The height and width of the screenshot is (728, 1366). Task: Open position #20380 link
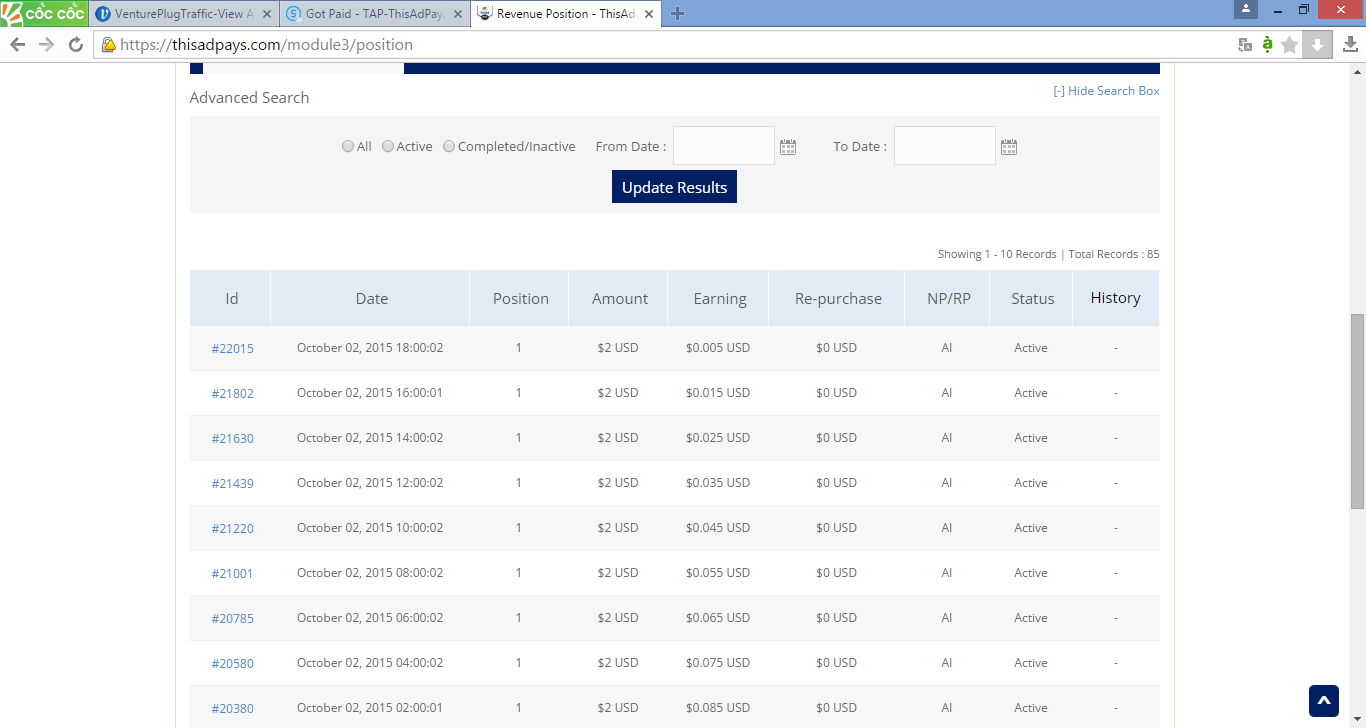coord(233,709)
